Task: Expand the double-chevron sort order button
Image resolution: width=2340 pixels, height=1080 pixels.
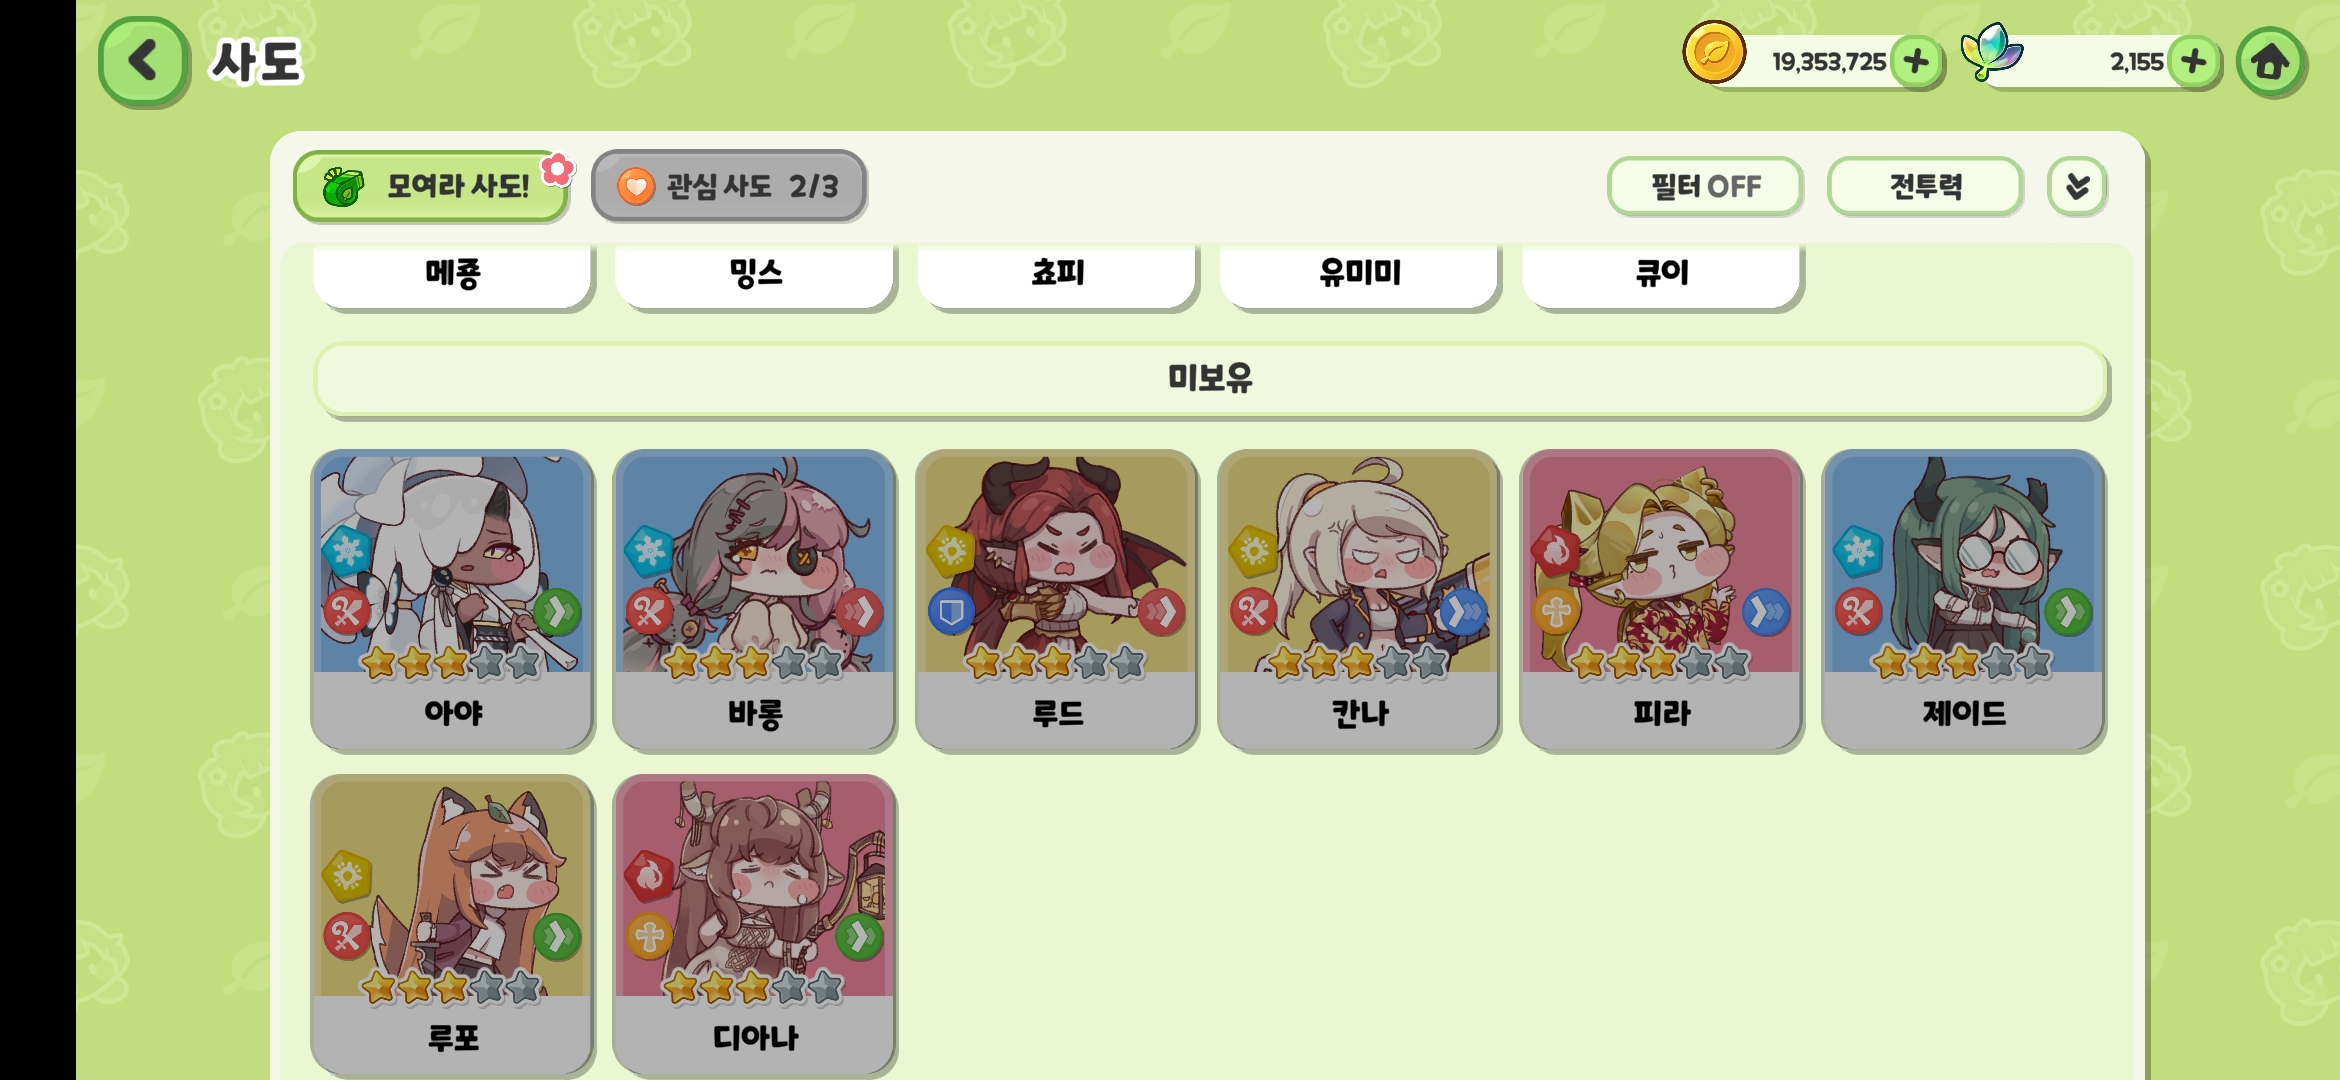Action: 2077,186
